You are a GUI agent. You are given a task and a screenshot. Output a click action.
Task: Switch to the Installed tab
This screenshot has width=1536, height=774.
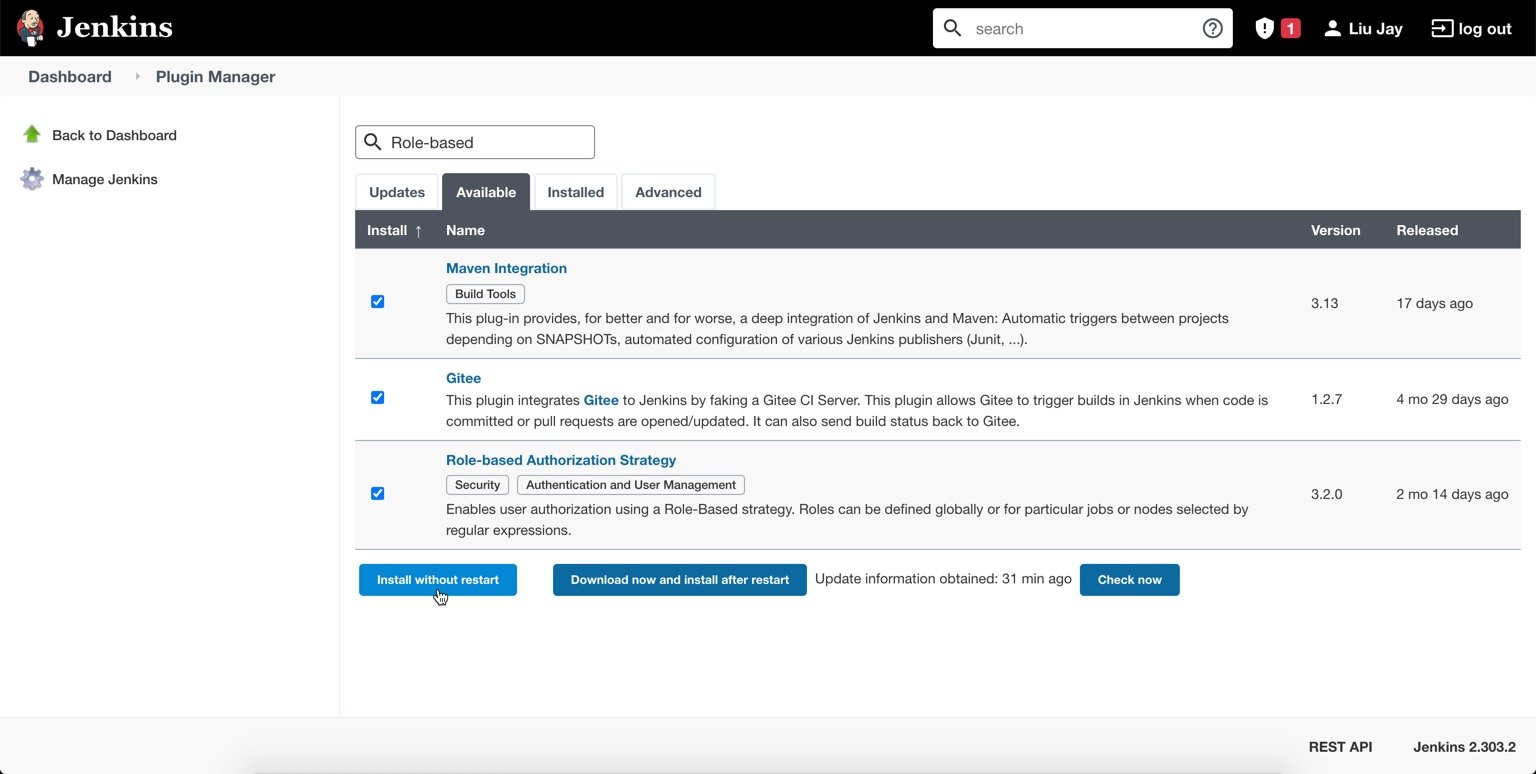pos(575,192)
